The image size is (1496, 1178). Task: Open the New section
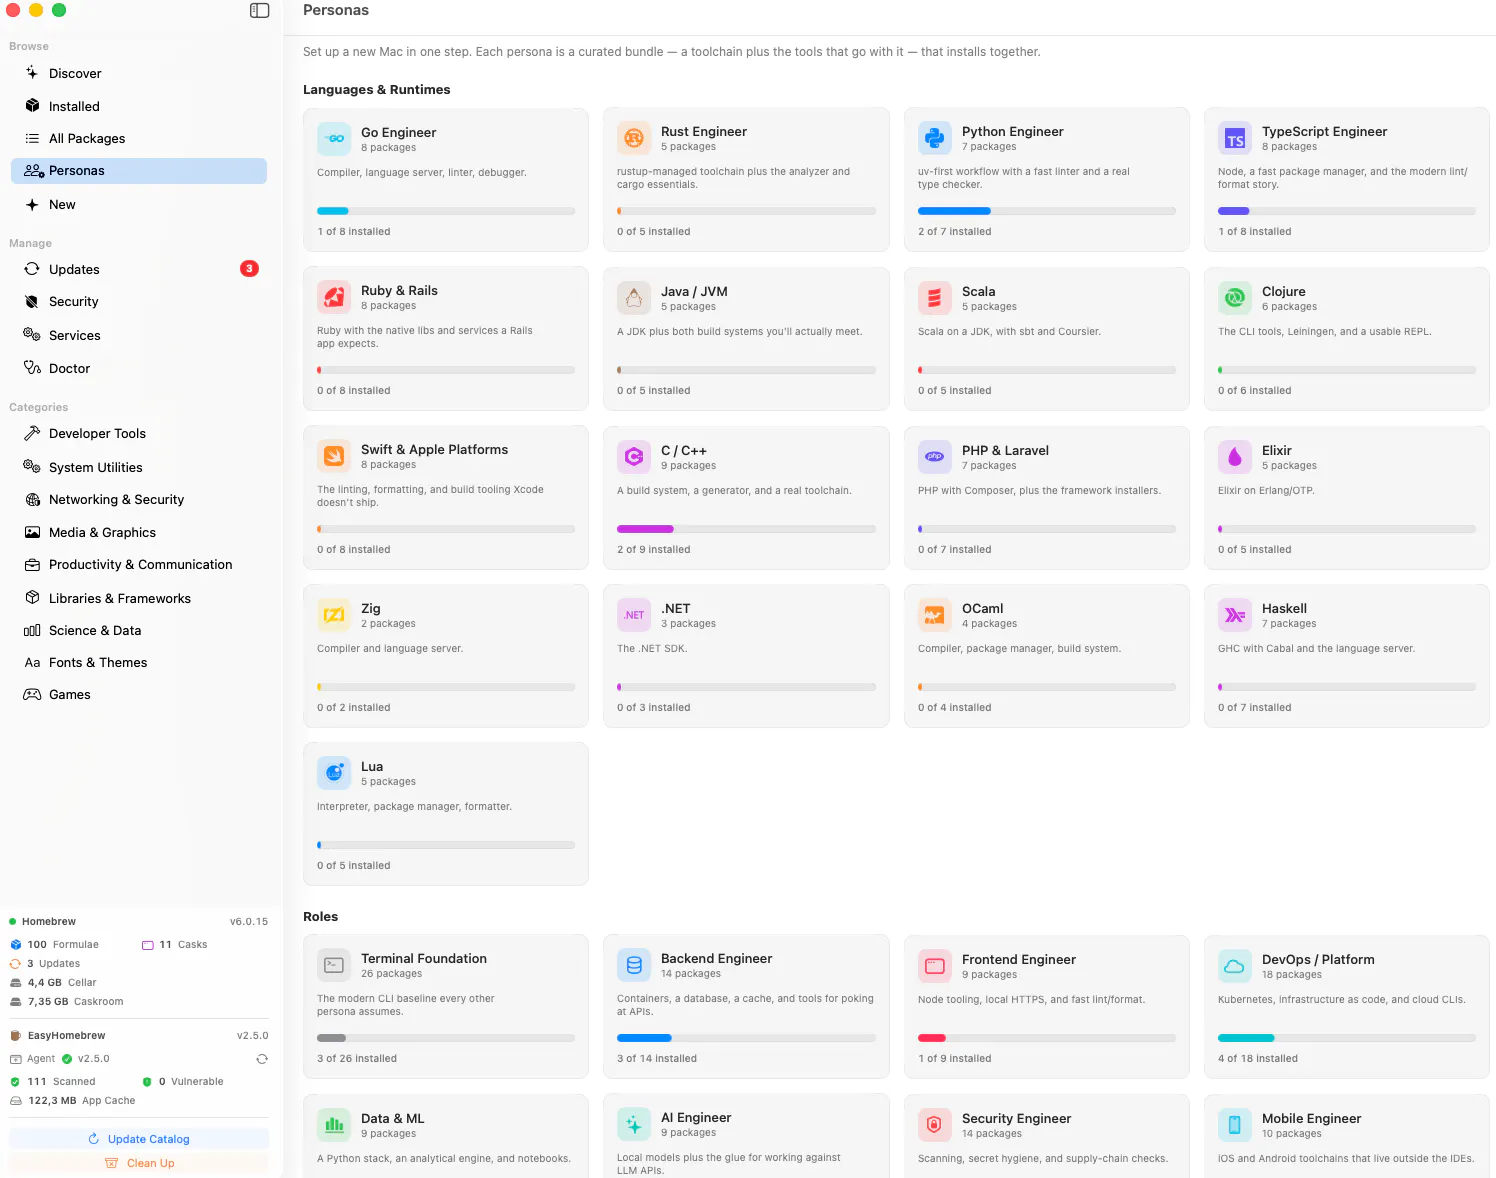139,204
